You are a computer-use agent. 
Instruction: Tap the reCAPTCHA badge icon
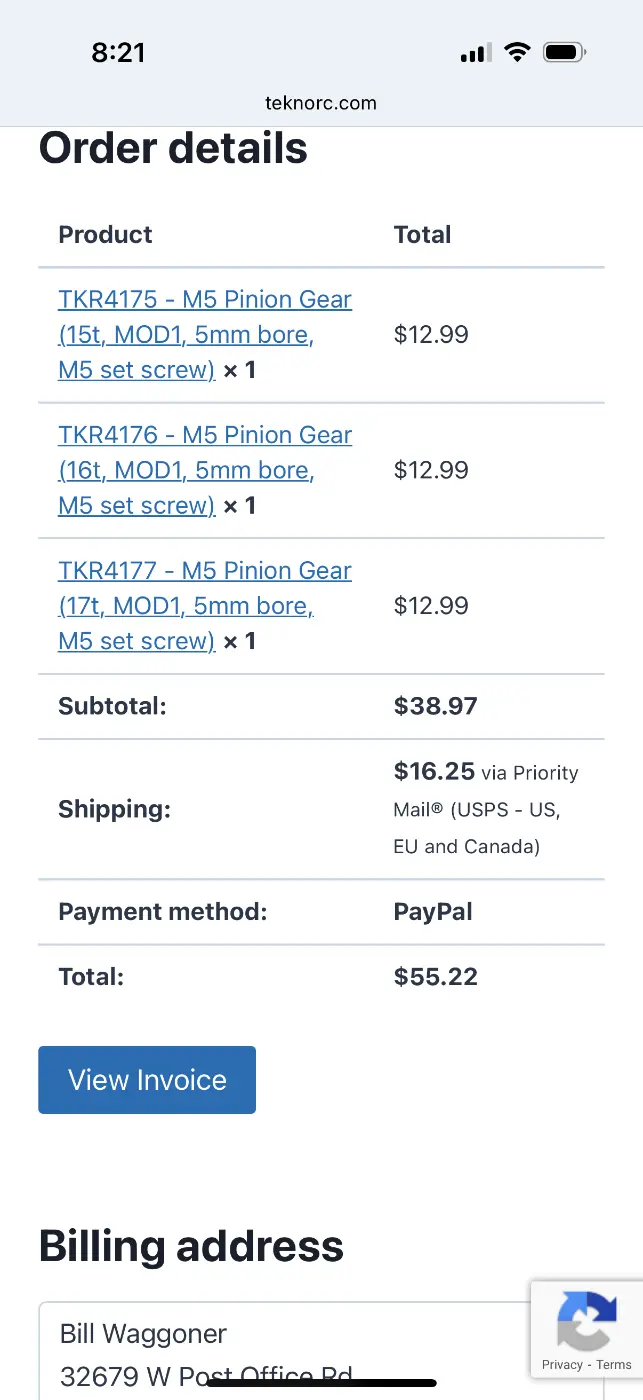[x=586, y=1320]
